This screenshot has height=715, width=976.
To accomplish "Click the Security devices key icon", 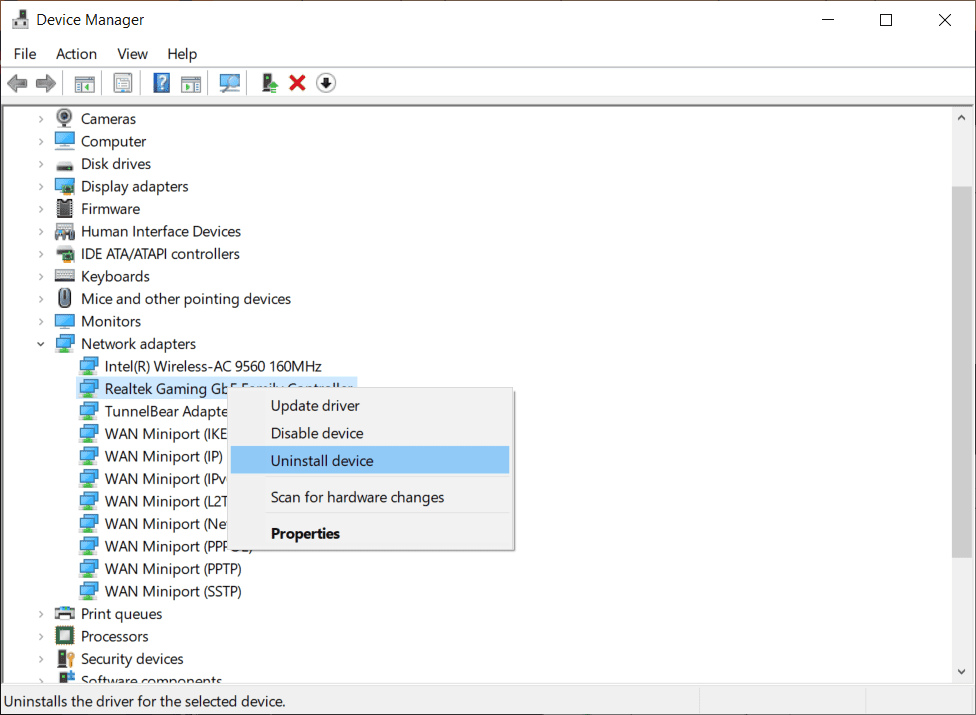I will pos(65,658).
